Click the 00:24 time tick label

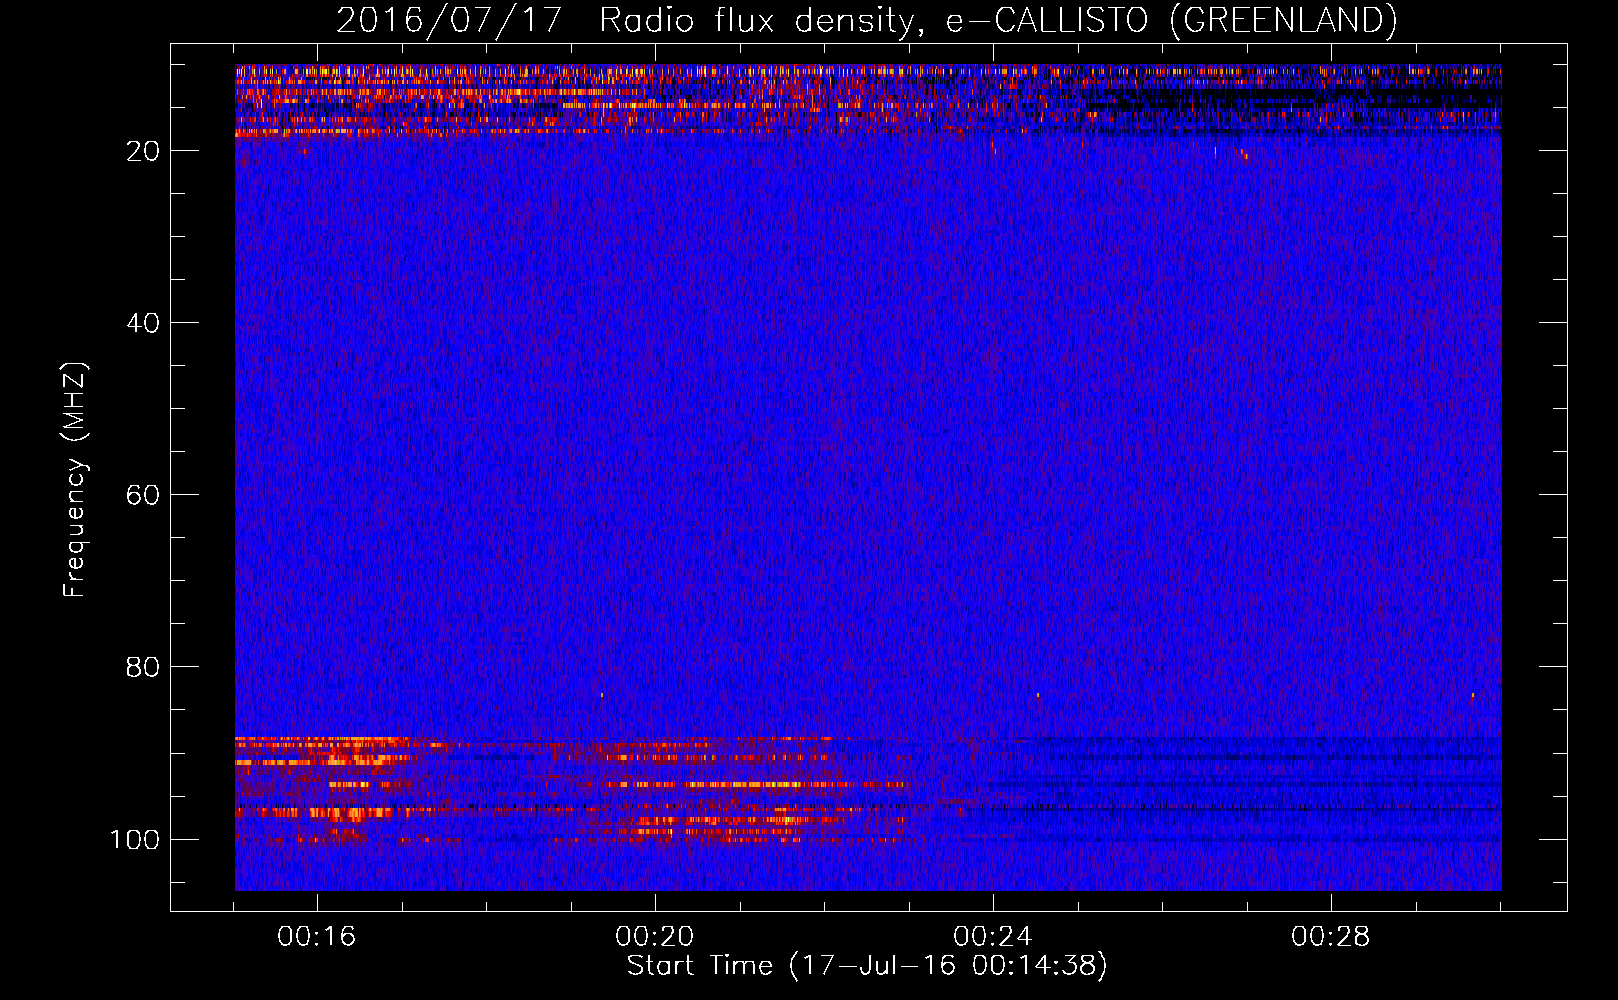[993, 937]
